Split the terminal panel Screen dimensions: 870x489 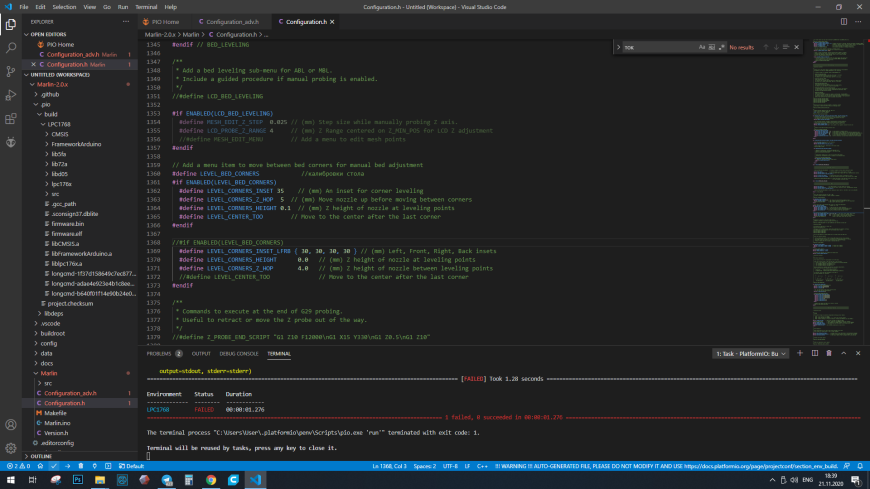(x=815, y=354)
